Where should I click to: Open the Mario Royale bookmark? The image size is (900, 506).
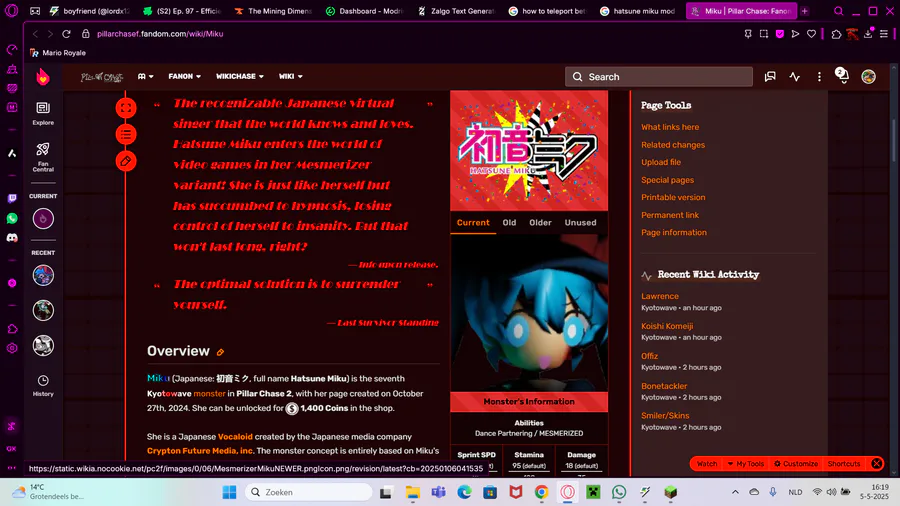click(57, 53)
